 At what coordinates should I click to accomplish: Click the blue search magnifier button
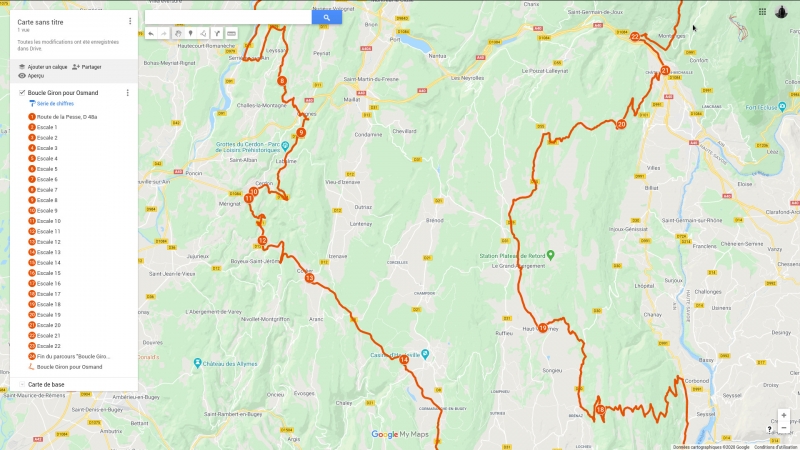pyautogui.click(x=327, y=17)
